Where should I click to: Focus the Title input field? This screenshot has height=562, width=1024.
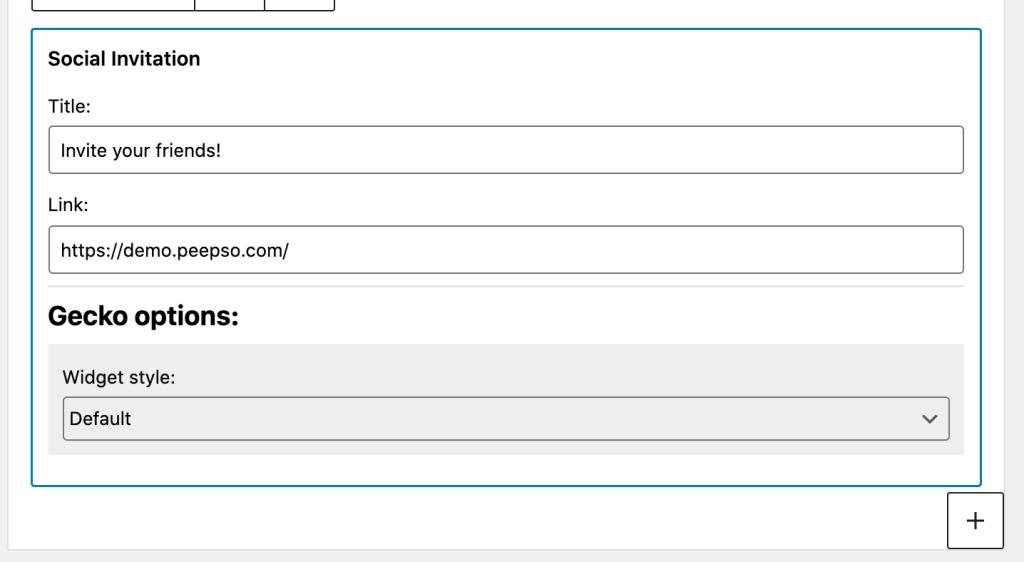[x=505, y=150]
